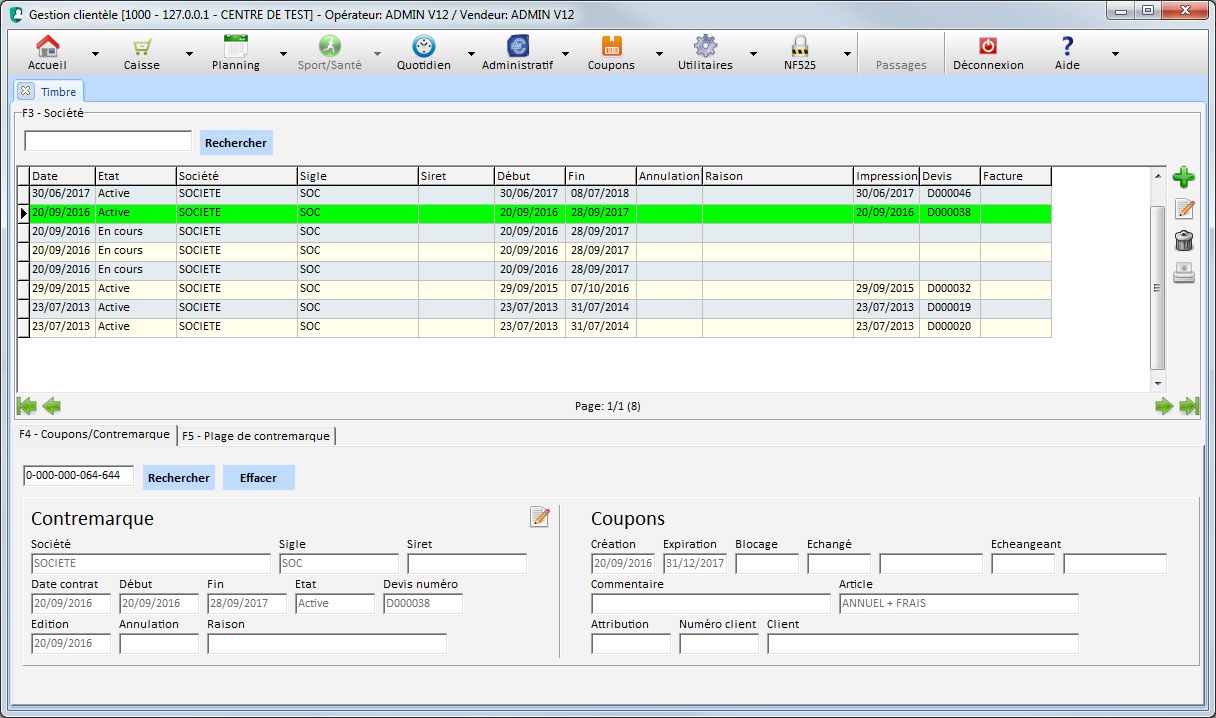The height and width of the screenshot is (718, 1216).
Task: Close the Timbre tab with X icon
Action: pos(26,91)
